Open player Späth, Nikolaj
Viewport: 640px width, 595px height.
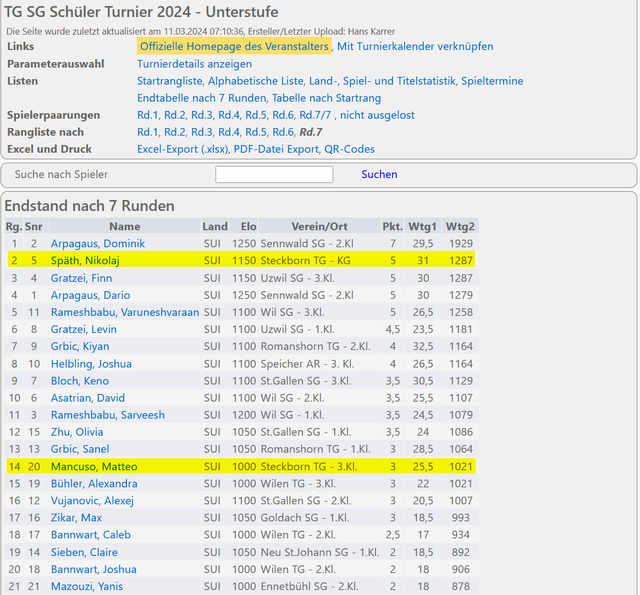pos(85,260)
